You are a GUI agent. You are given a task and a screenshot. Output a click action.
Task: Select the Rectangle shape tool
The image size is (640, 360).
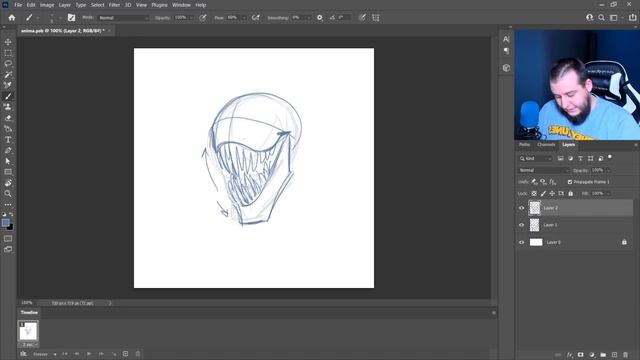(8, 172)
